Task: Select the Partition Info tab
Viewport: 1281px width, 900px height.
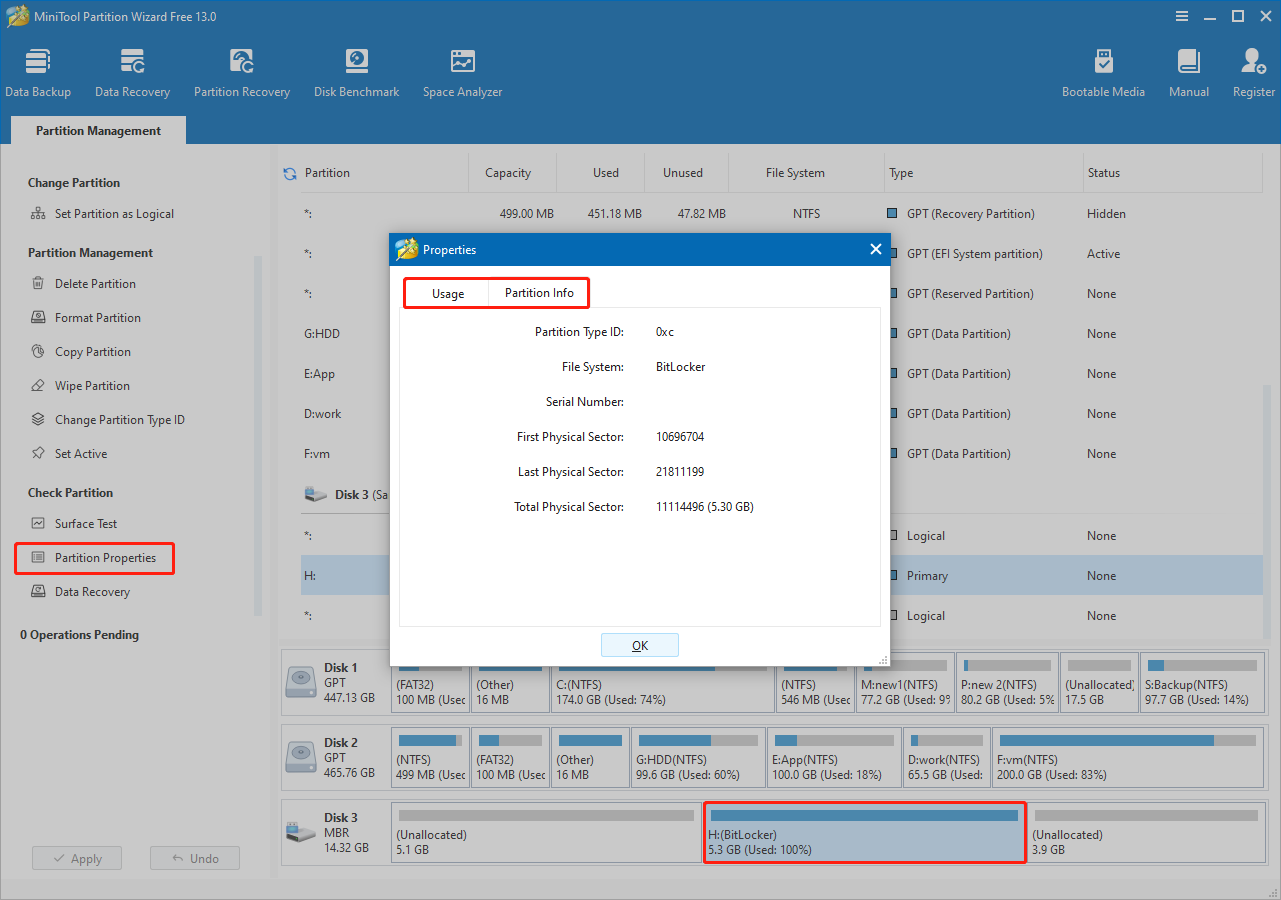Action: 538,293
